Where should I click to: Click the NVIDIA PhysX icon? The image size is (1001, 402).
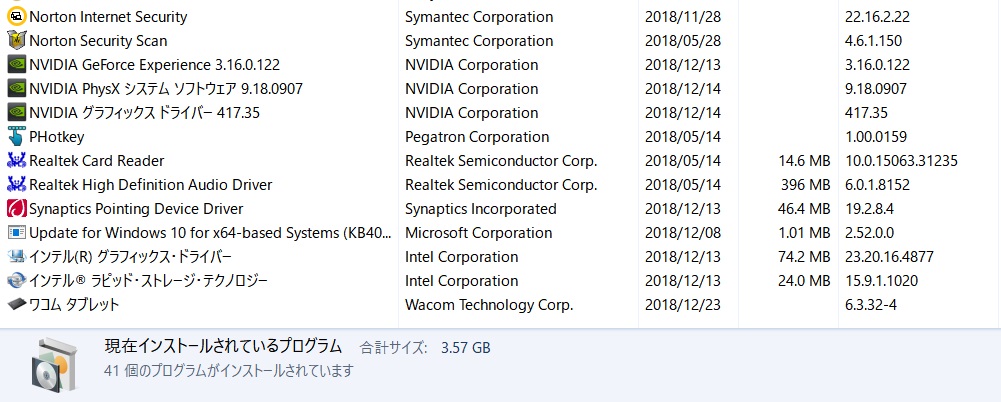(x=16, y=89)
